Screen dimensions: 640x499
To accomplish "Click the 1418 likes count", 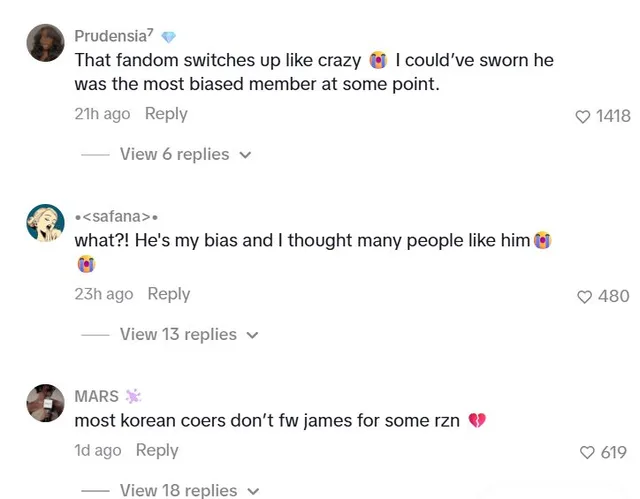I will [613, 116].
